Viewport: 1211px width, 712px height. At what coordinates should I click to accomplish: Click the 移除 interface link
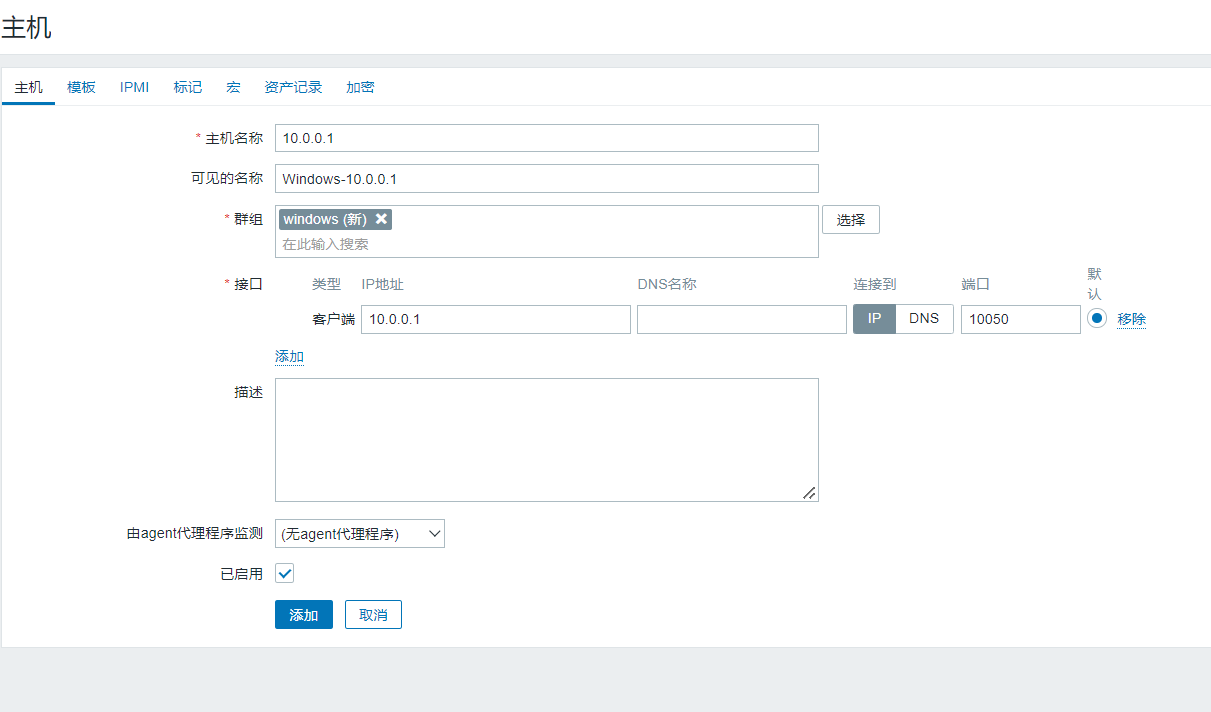coord(1131,319)
